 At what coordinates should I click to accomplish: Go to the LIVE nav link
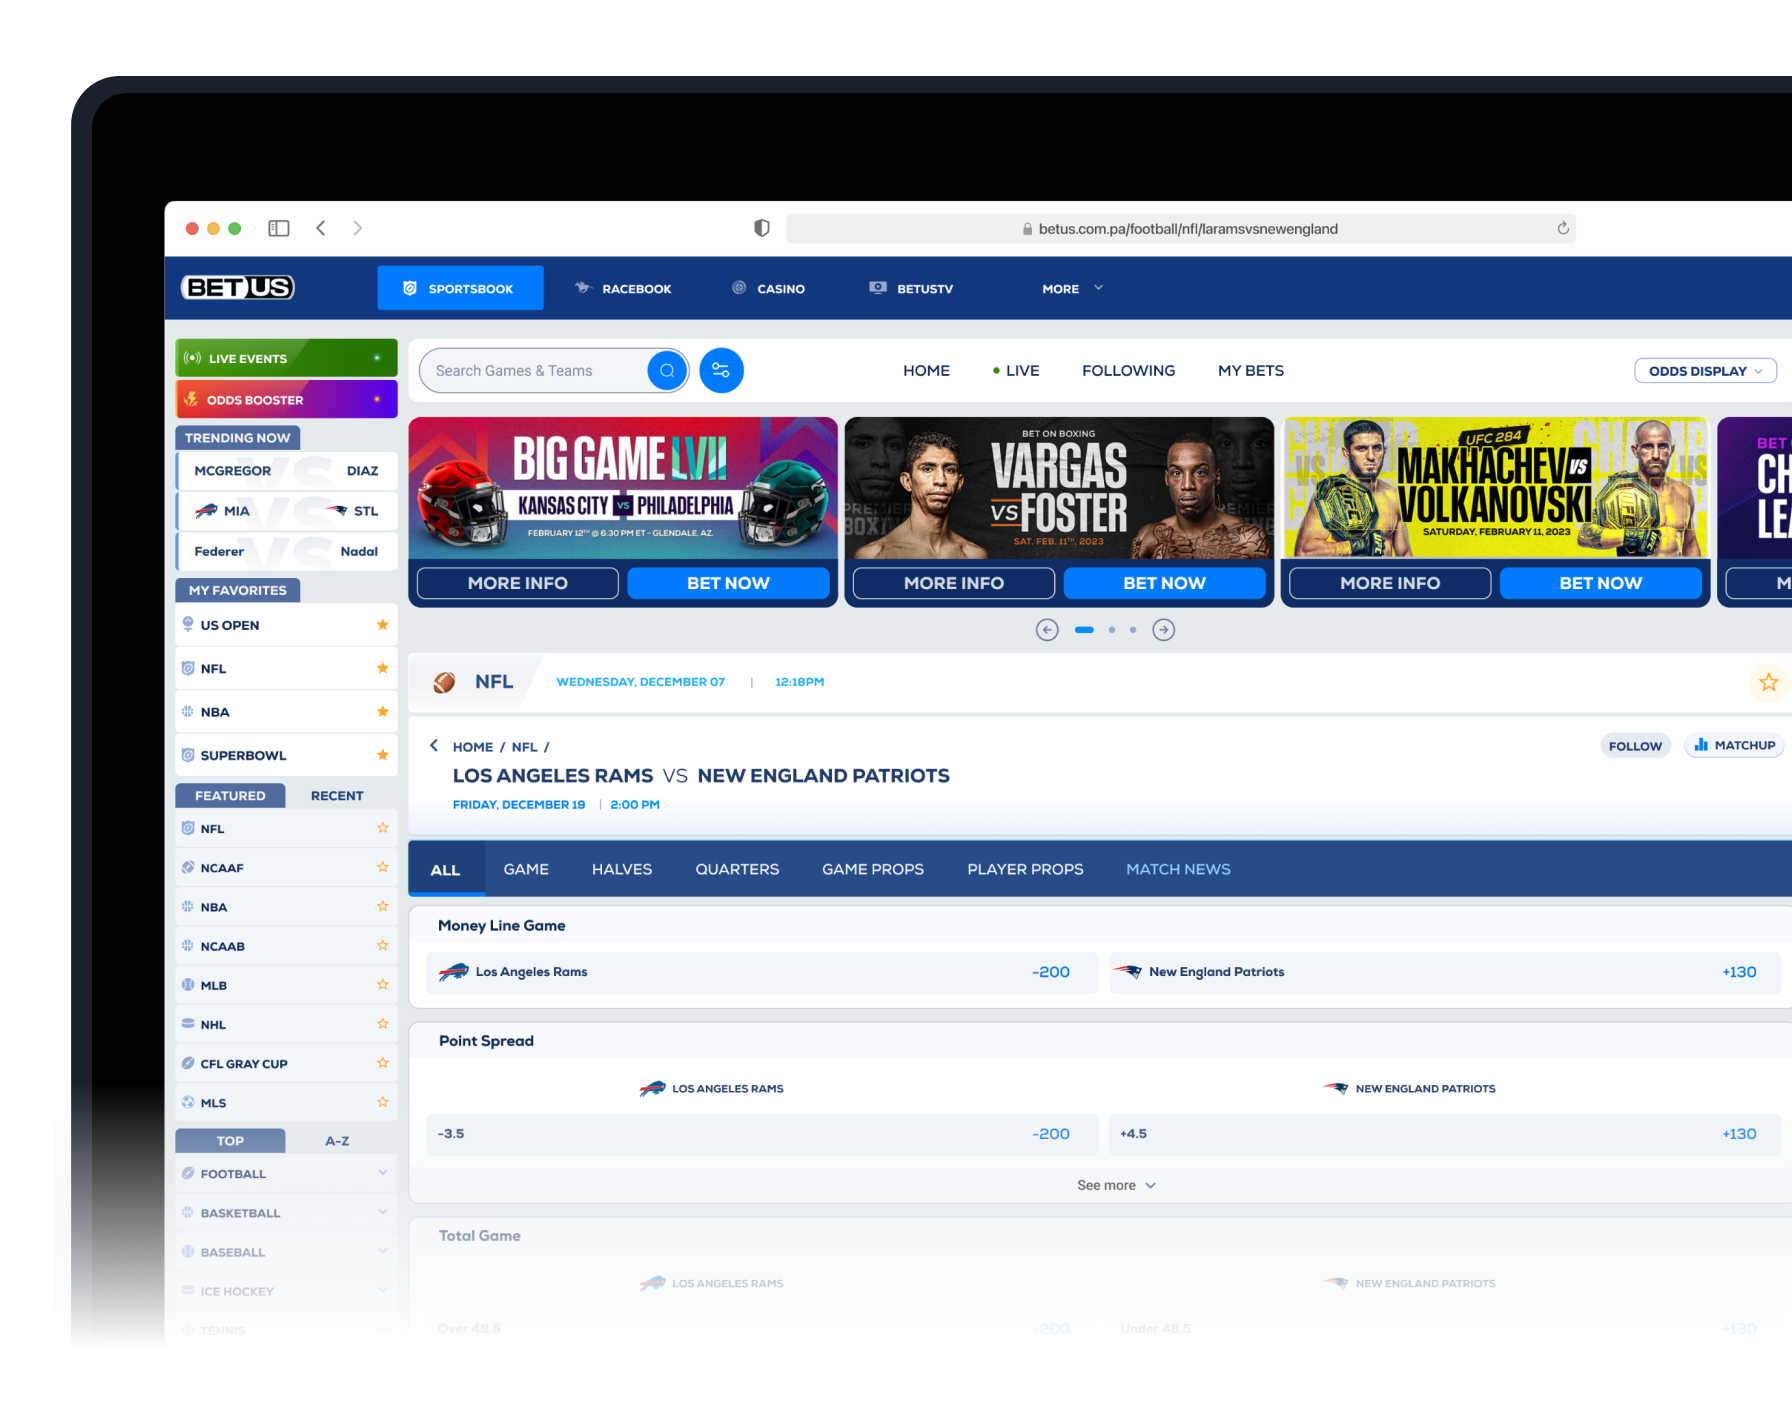[1016, 371]
